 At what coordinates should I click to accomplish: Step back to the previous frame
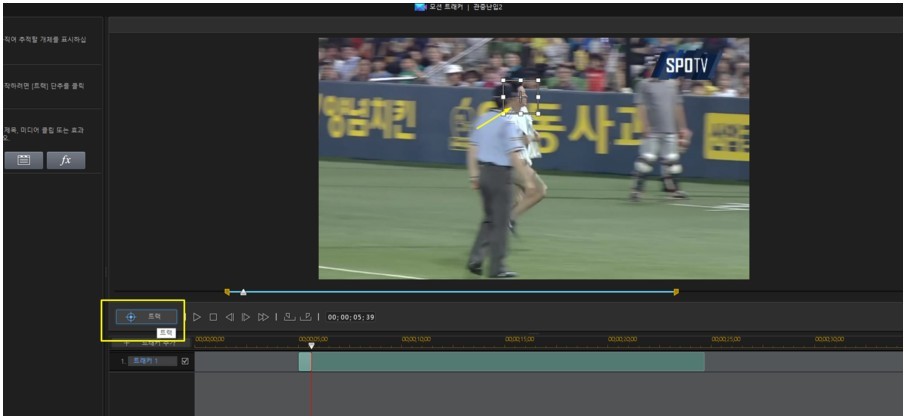coord(229,317)
